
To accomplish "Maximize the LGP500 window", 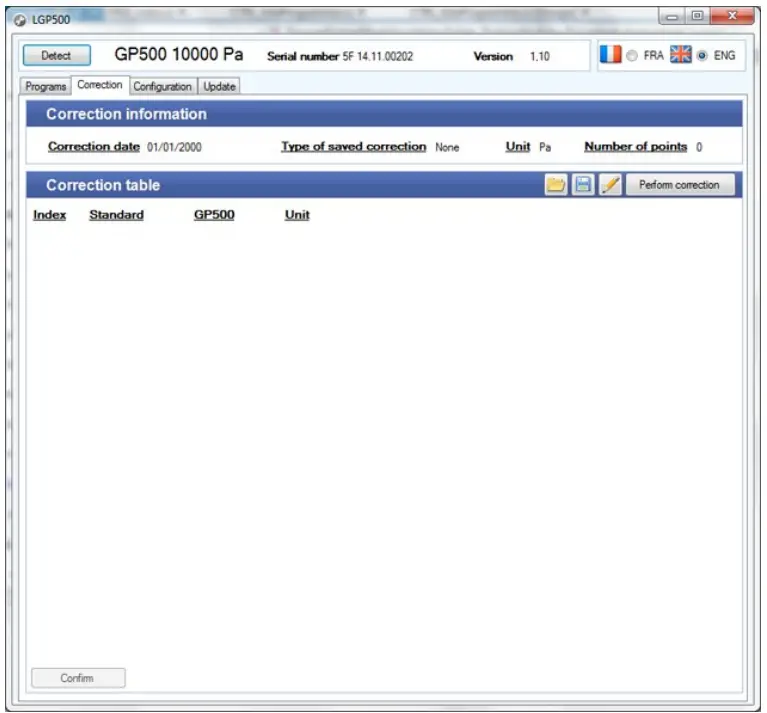I will (x=698, y=17).
